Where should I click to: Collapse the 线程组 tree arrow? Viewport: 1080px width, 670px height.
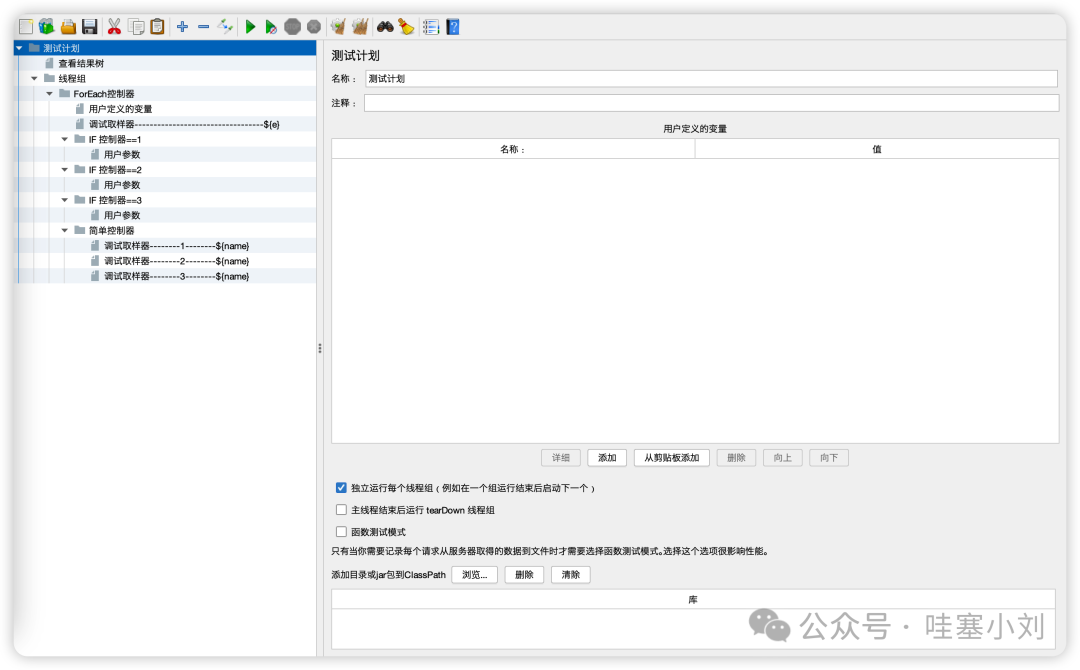point(34,78)
